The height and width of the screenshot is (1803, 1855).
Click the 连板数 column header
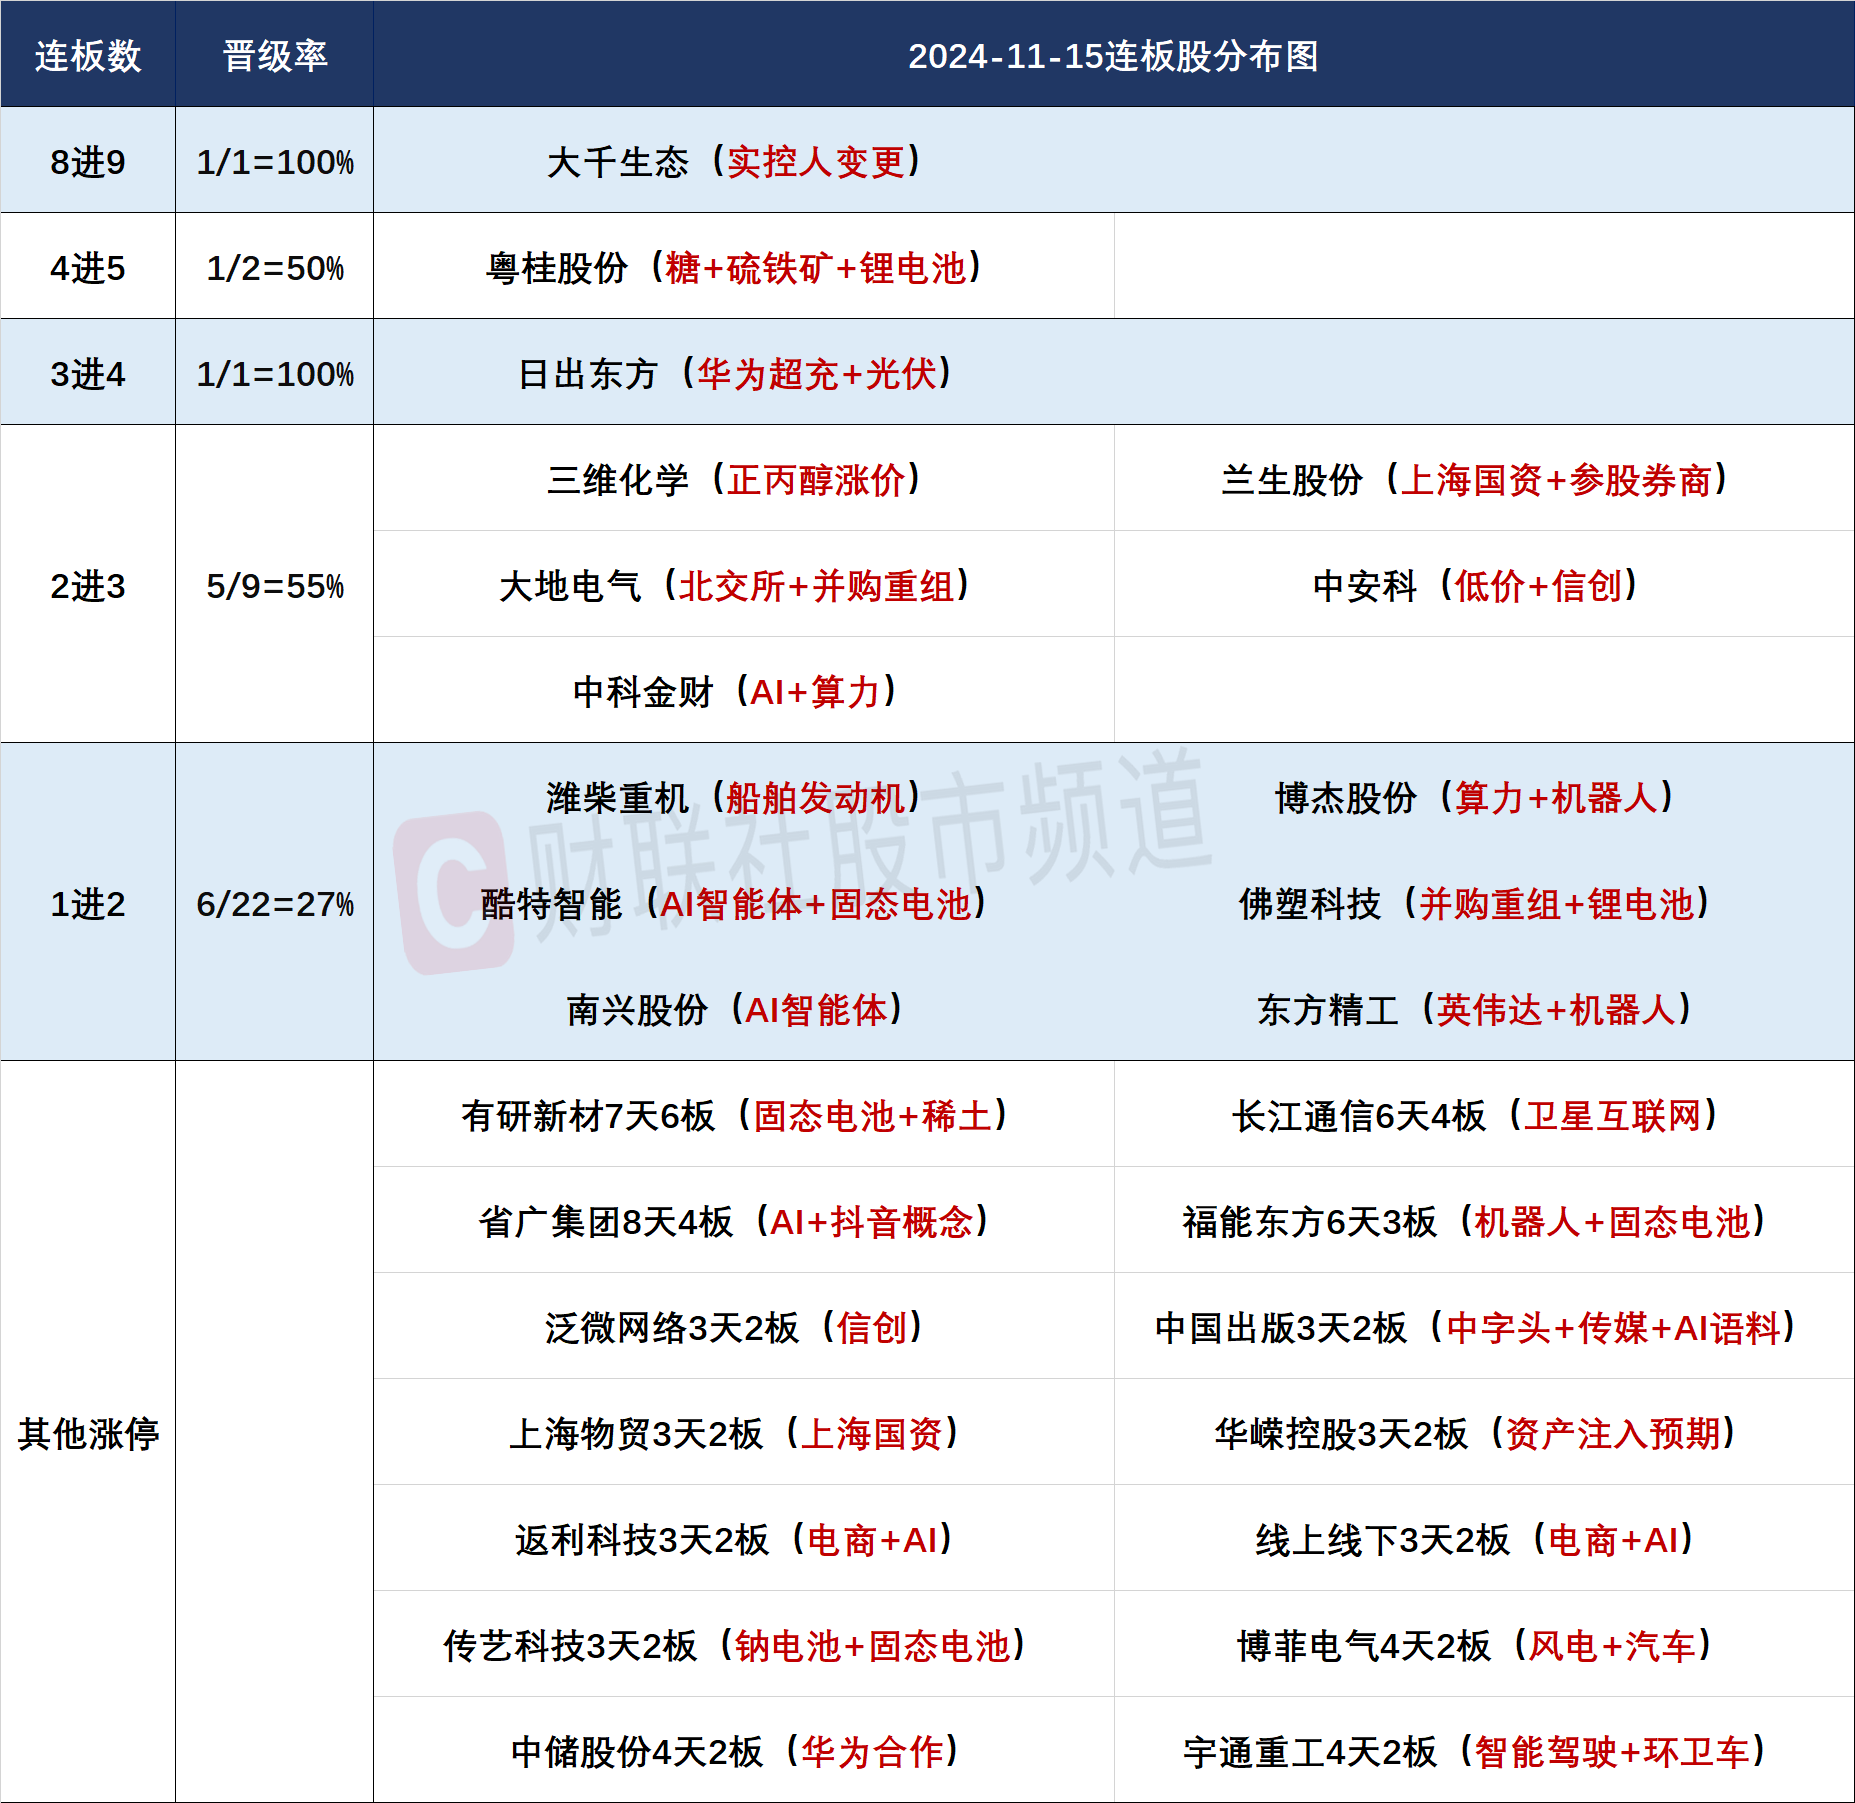click(88, 56)
